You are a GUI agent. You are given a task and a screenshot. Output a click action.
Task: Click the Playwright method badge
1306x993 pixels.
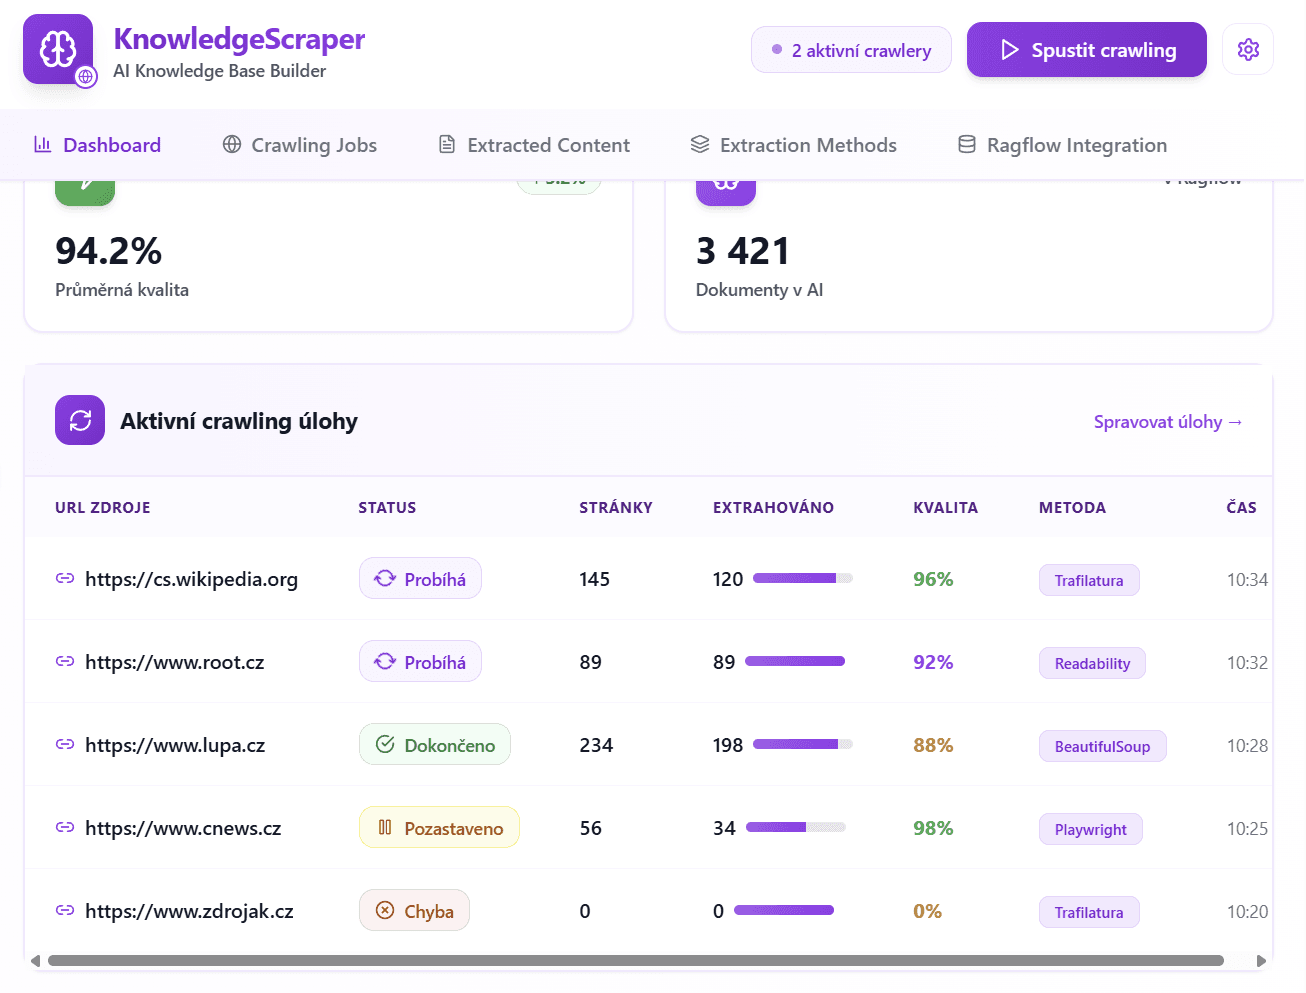[1090, 828]
